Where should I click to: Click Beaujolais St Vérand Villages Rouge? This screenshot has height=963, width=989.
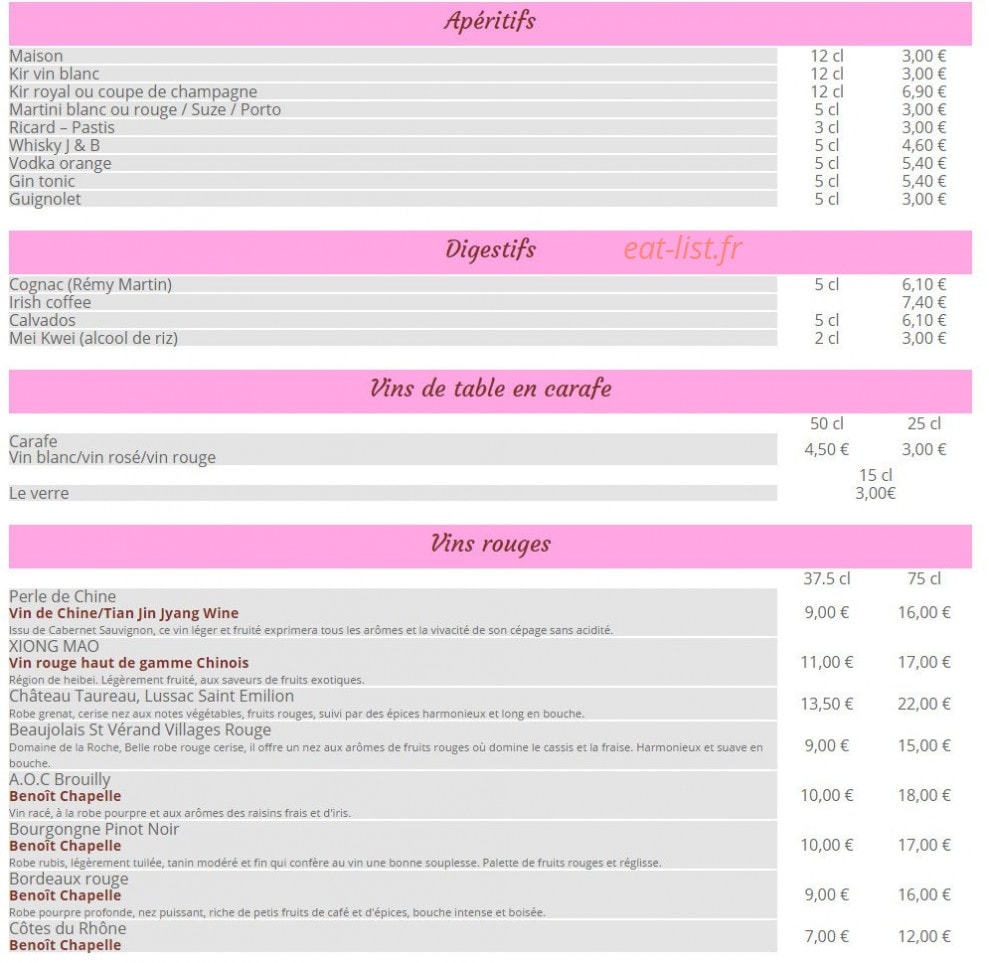(x=140, y=730)
